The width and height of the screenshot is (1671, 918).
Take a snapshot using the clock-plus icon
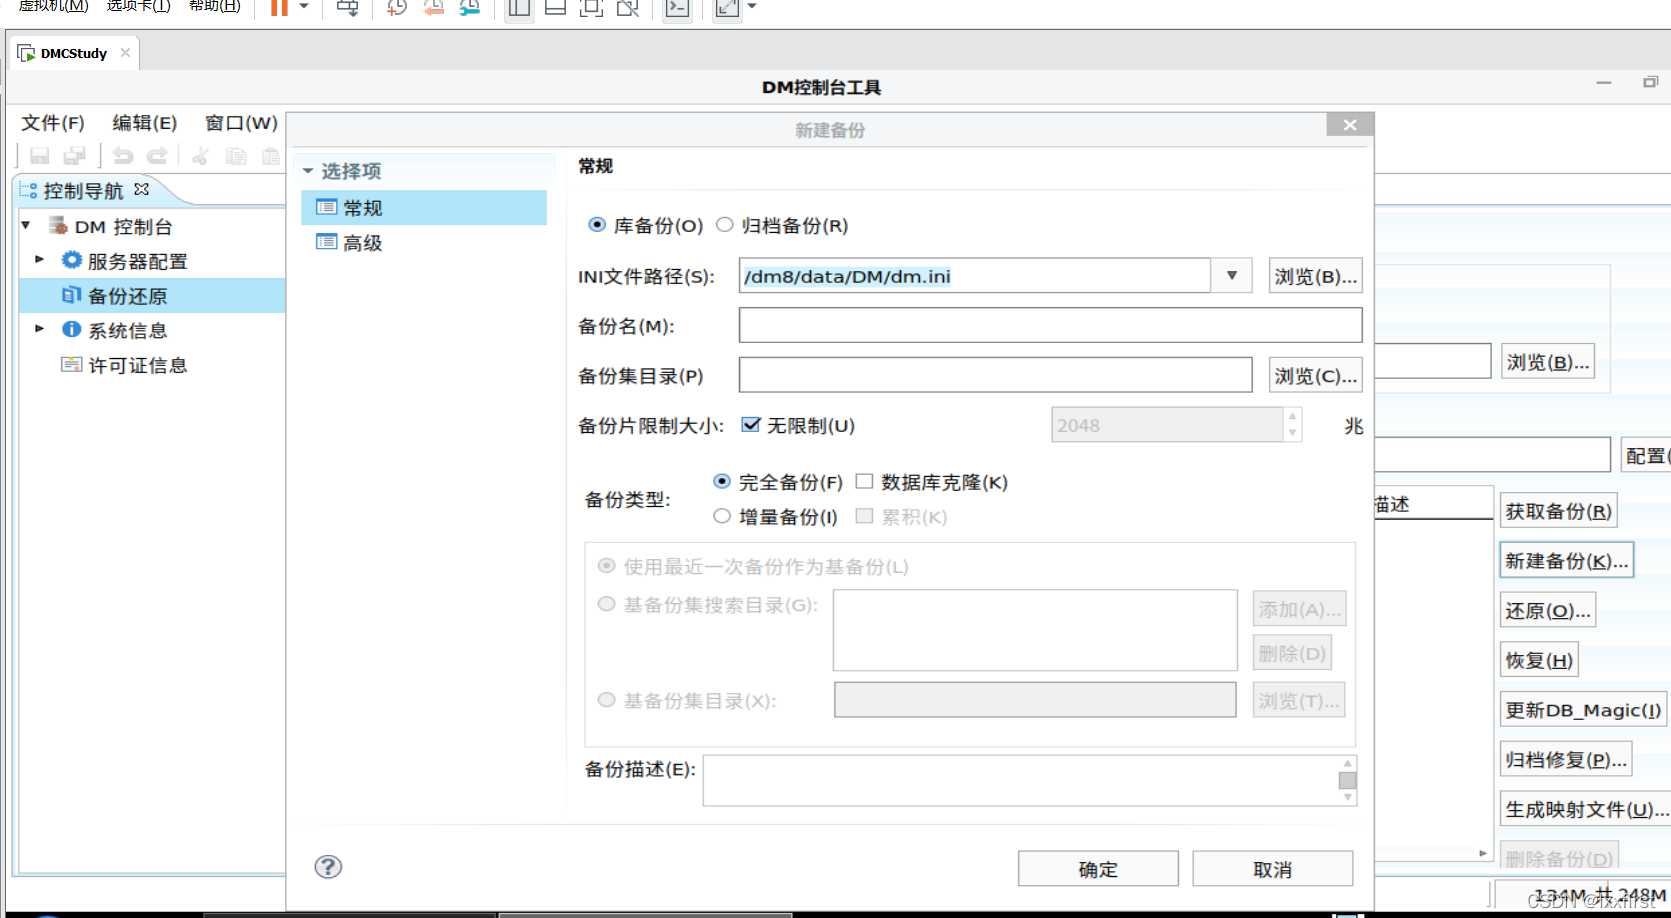click(397, 8)
